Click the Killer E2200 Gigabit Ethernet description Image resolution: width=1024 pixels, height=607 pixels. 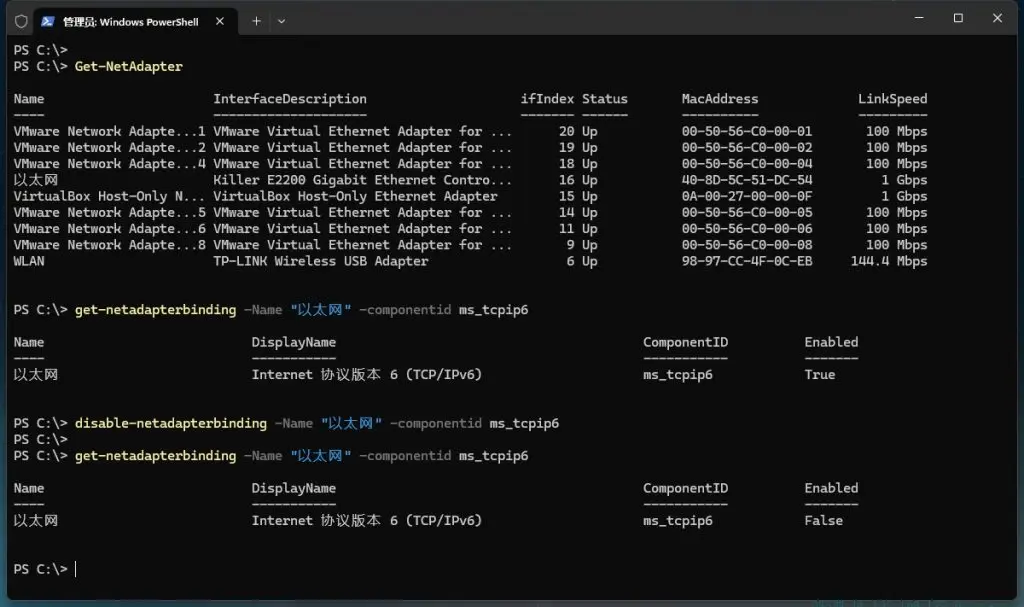(x=355, y=180)
